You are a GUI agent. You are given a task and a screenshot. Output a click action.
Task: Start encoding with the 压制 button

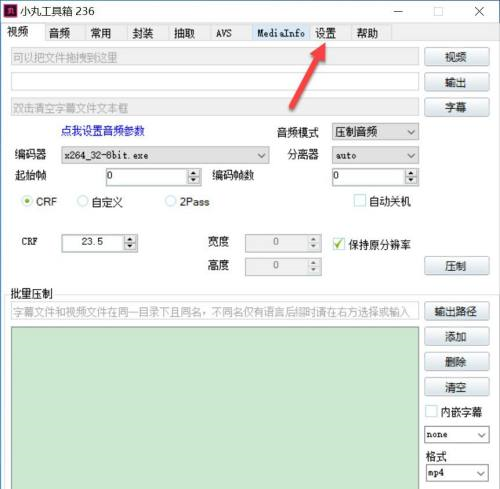(457, 266)
